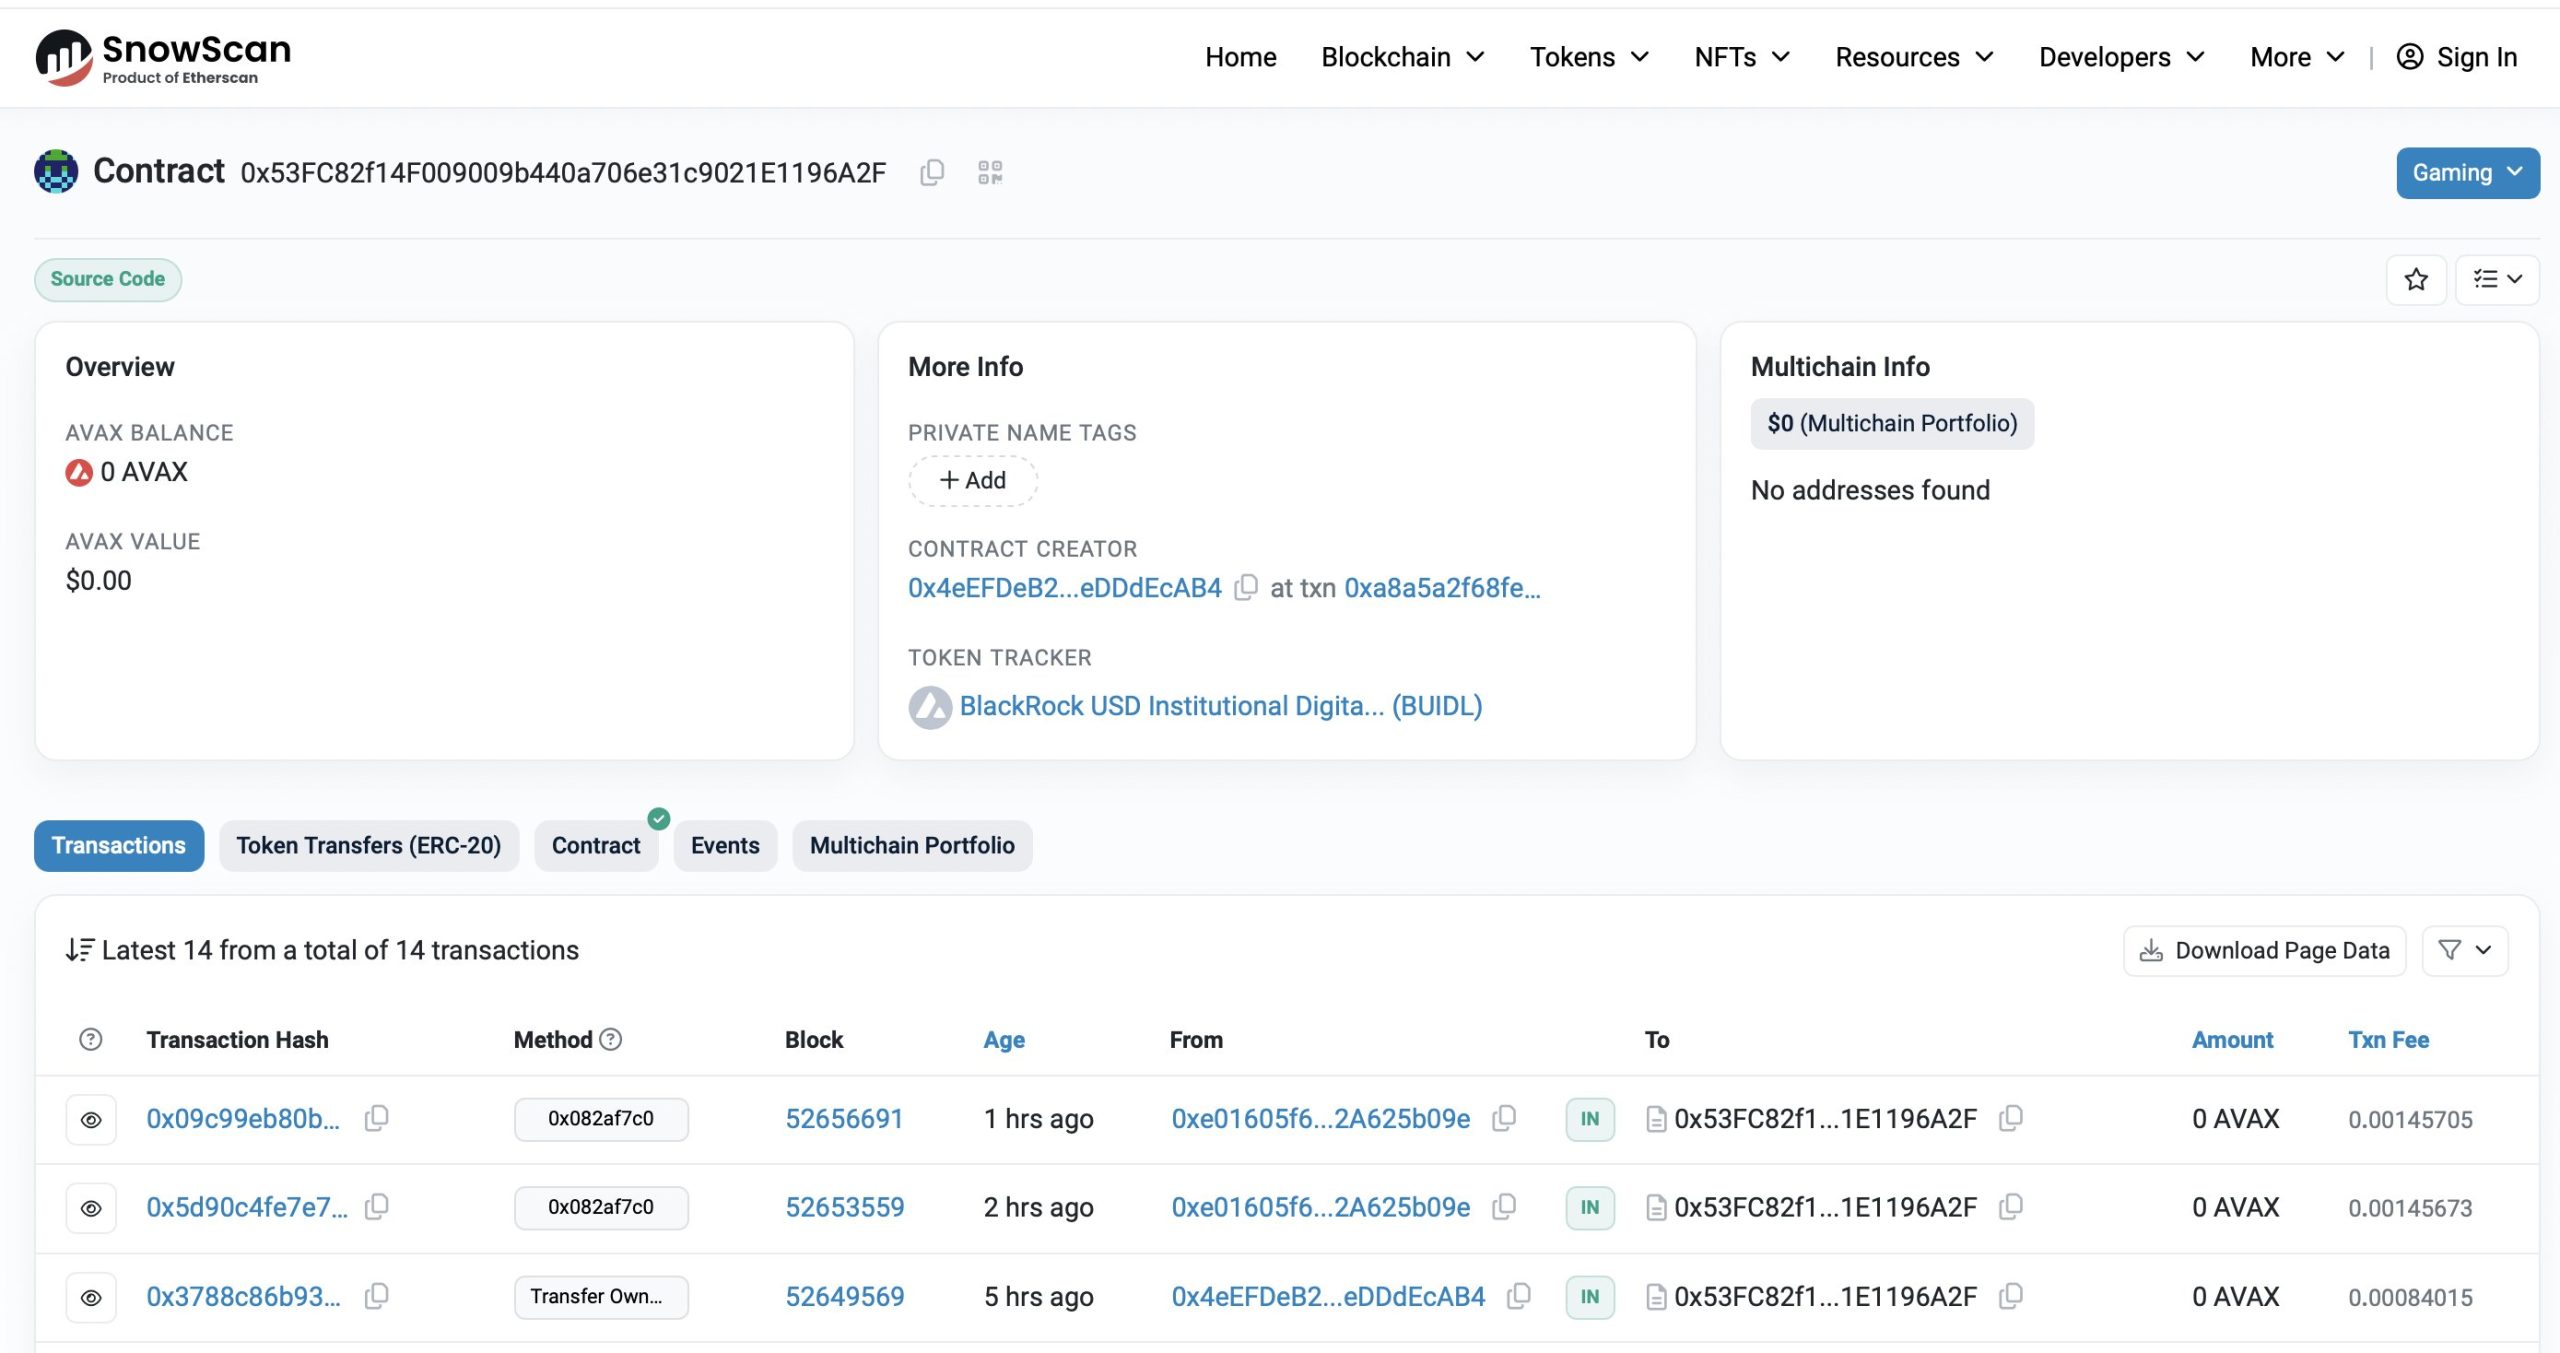Viewport: 2560px width, 1353px height.
Task: Expand the Gaming dropdown button
Action: [x=2466, y=173]
